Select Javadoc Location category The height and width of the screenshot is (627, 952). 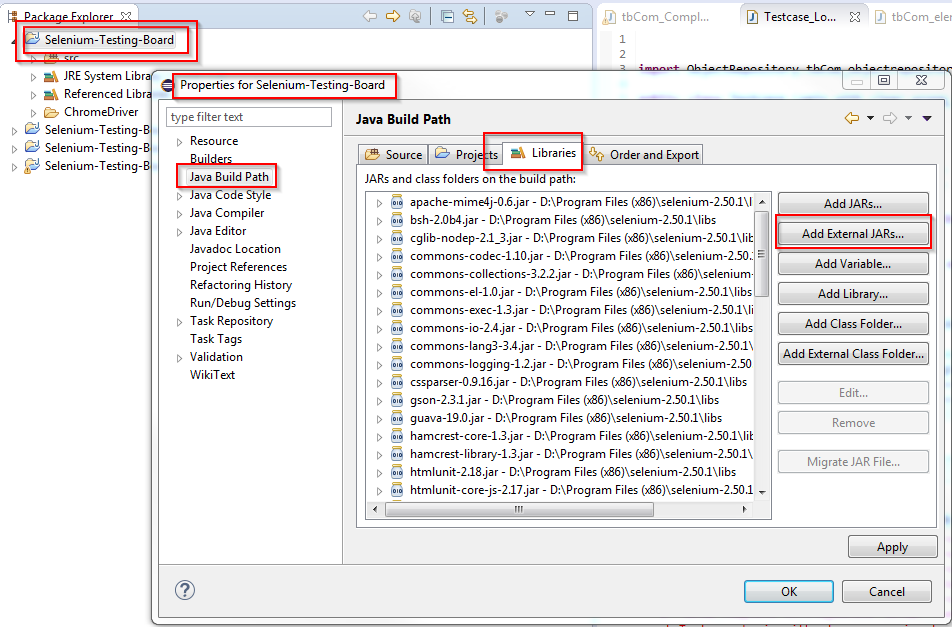coord(235,249)
